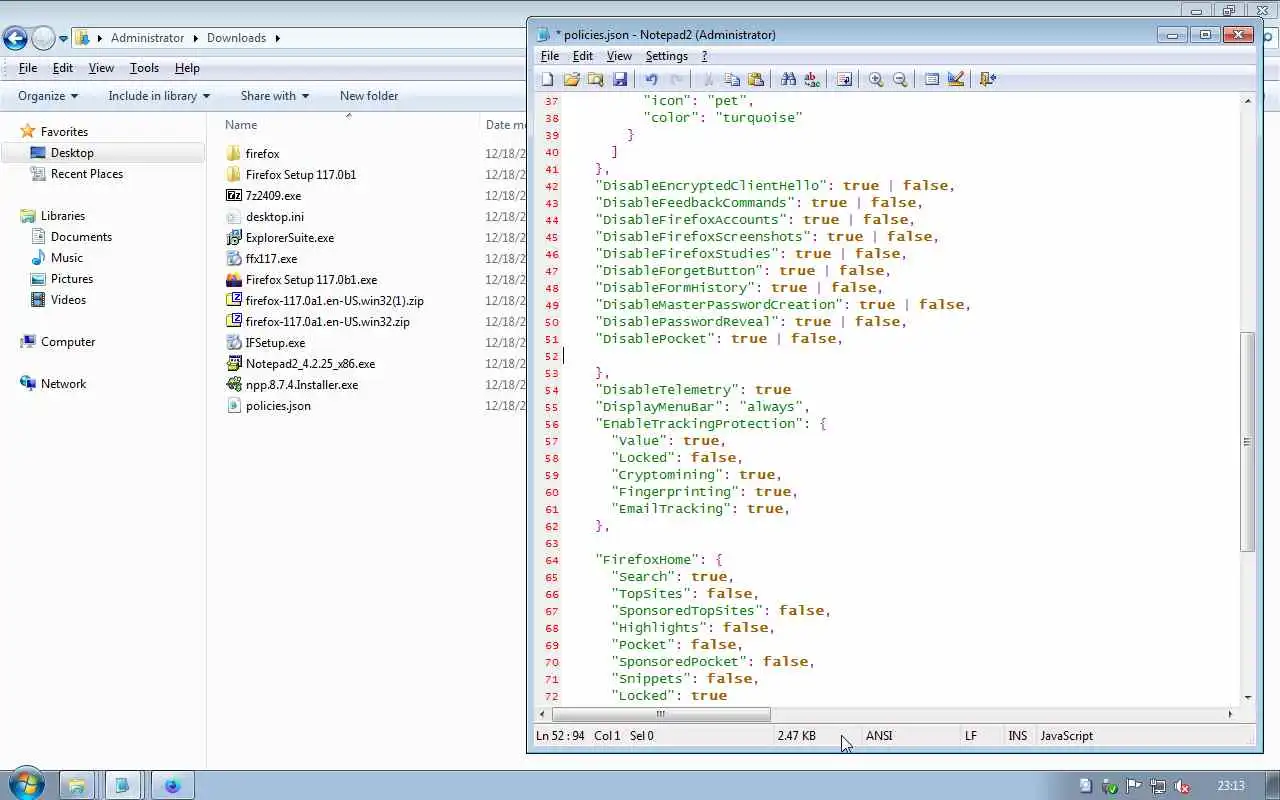Image resolution: width=1280 pixels, height=800 pixels.
Task: Click the exit door icon in Notepad2 toolbar
Action: click(988, 79)
